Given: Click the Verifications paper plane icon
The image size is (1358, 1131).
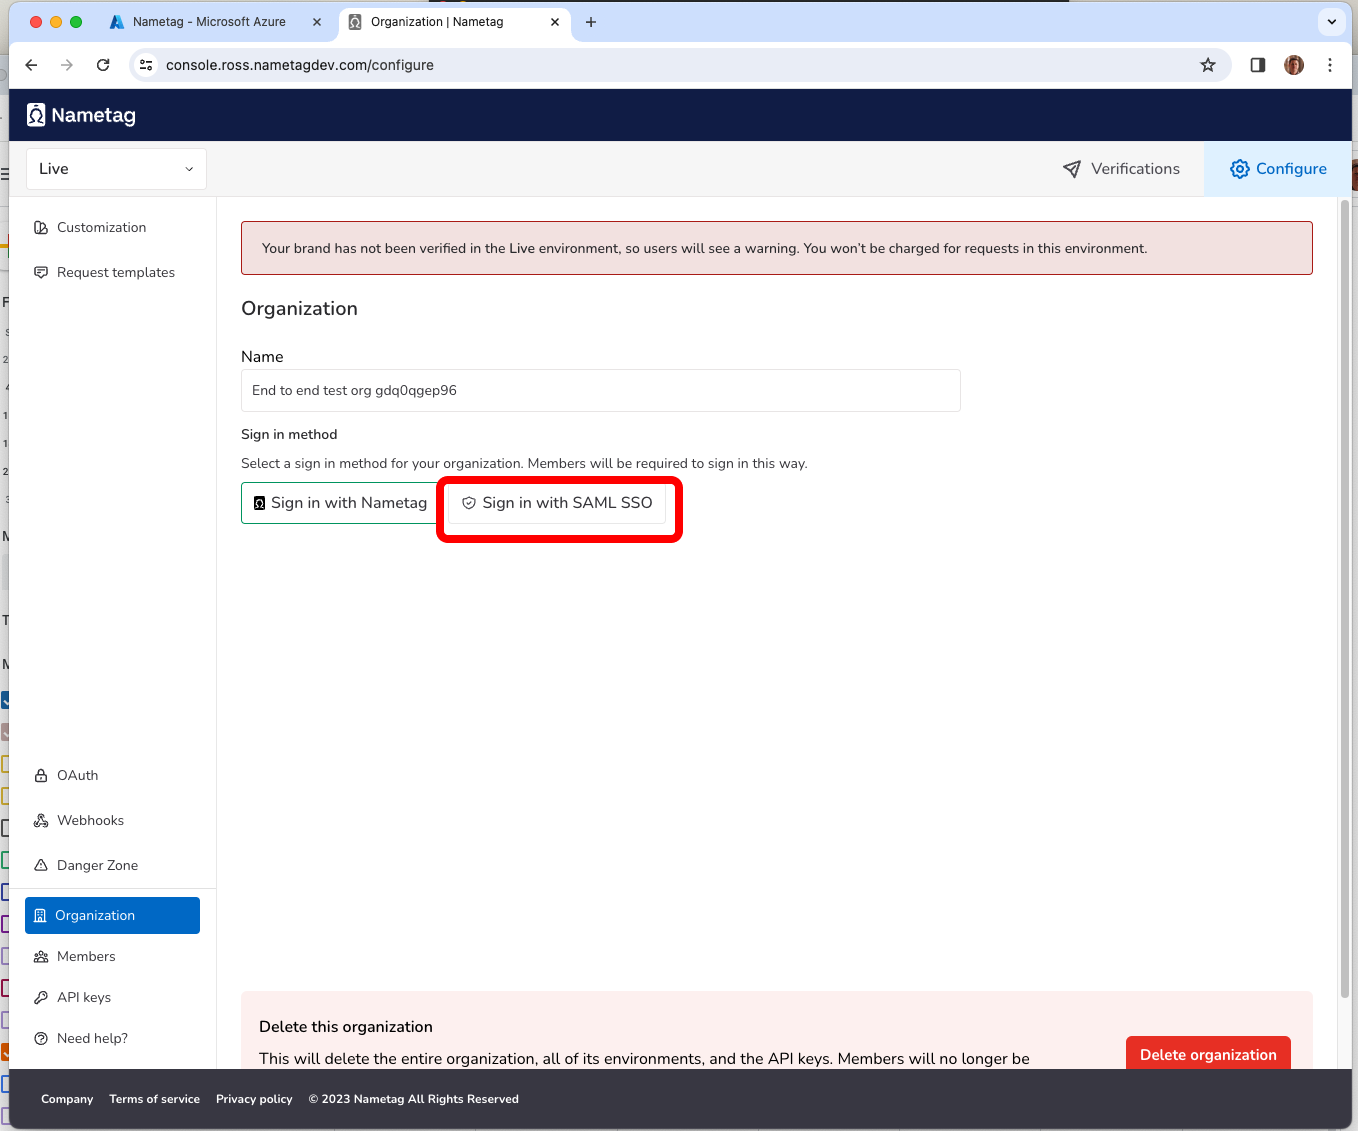Looking at the screenshot, I should click(1072, 169).
